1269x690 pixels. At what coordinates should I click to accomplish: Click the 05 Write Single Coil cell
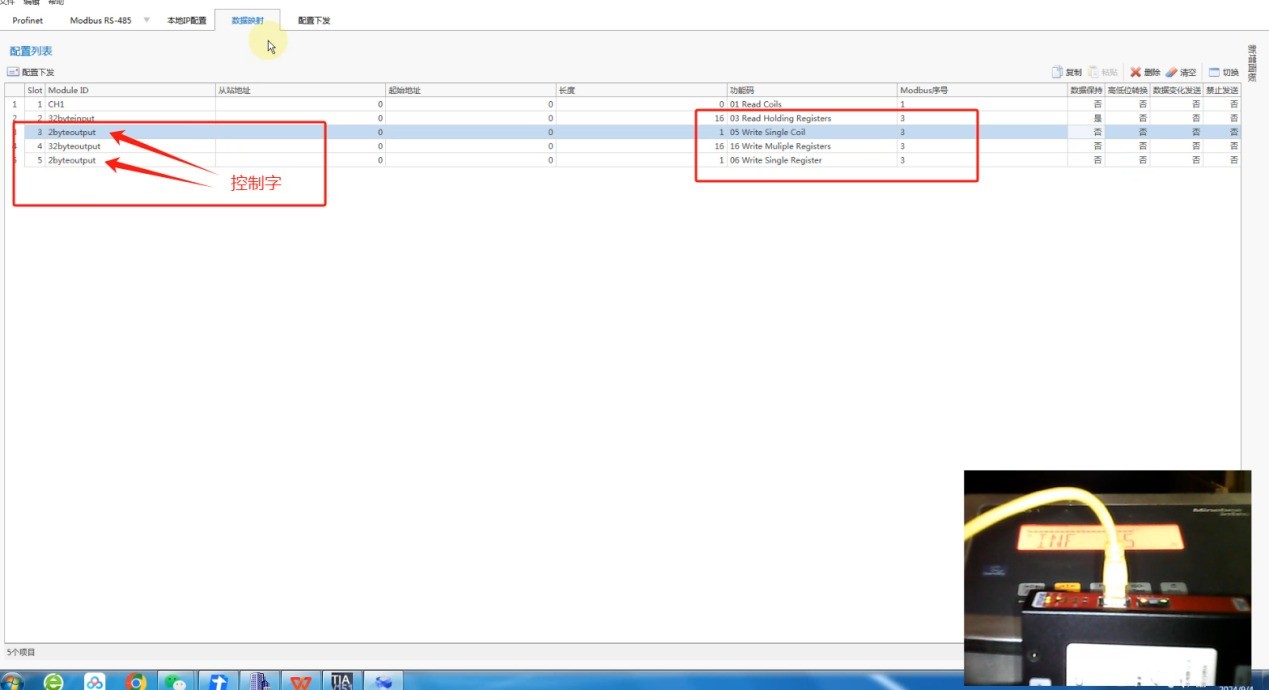[812, 132]
